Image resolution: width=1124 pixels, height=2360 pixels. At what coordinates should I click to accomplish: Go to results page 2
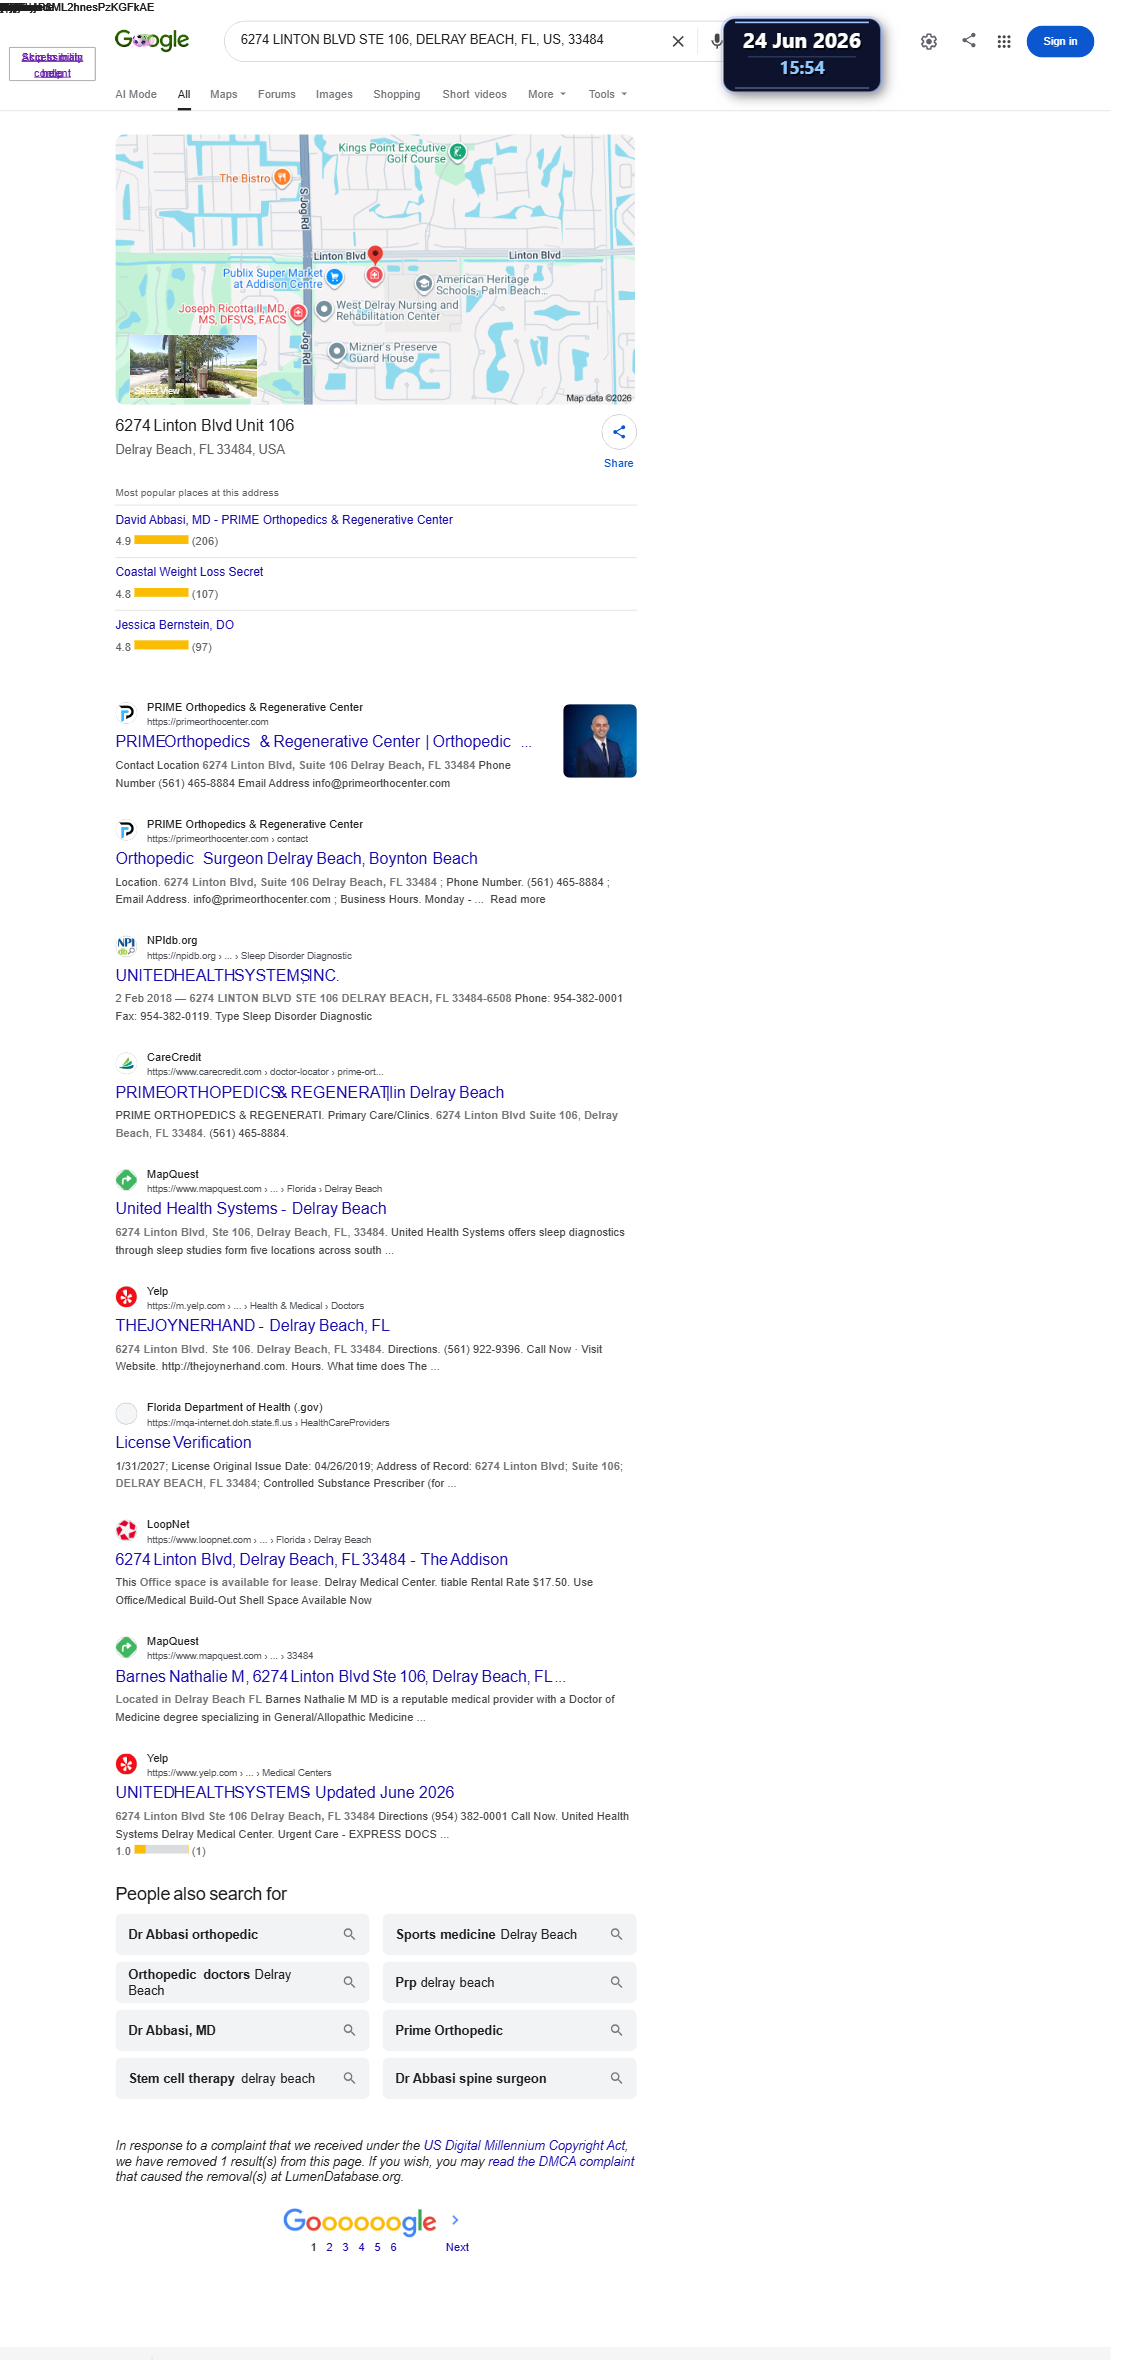(x=329, y=2248)
